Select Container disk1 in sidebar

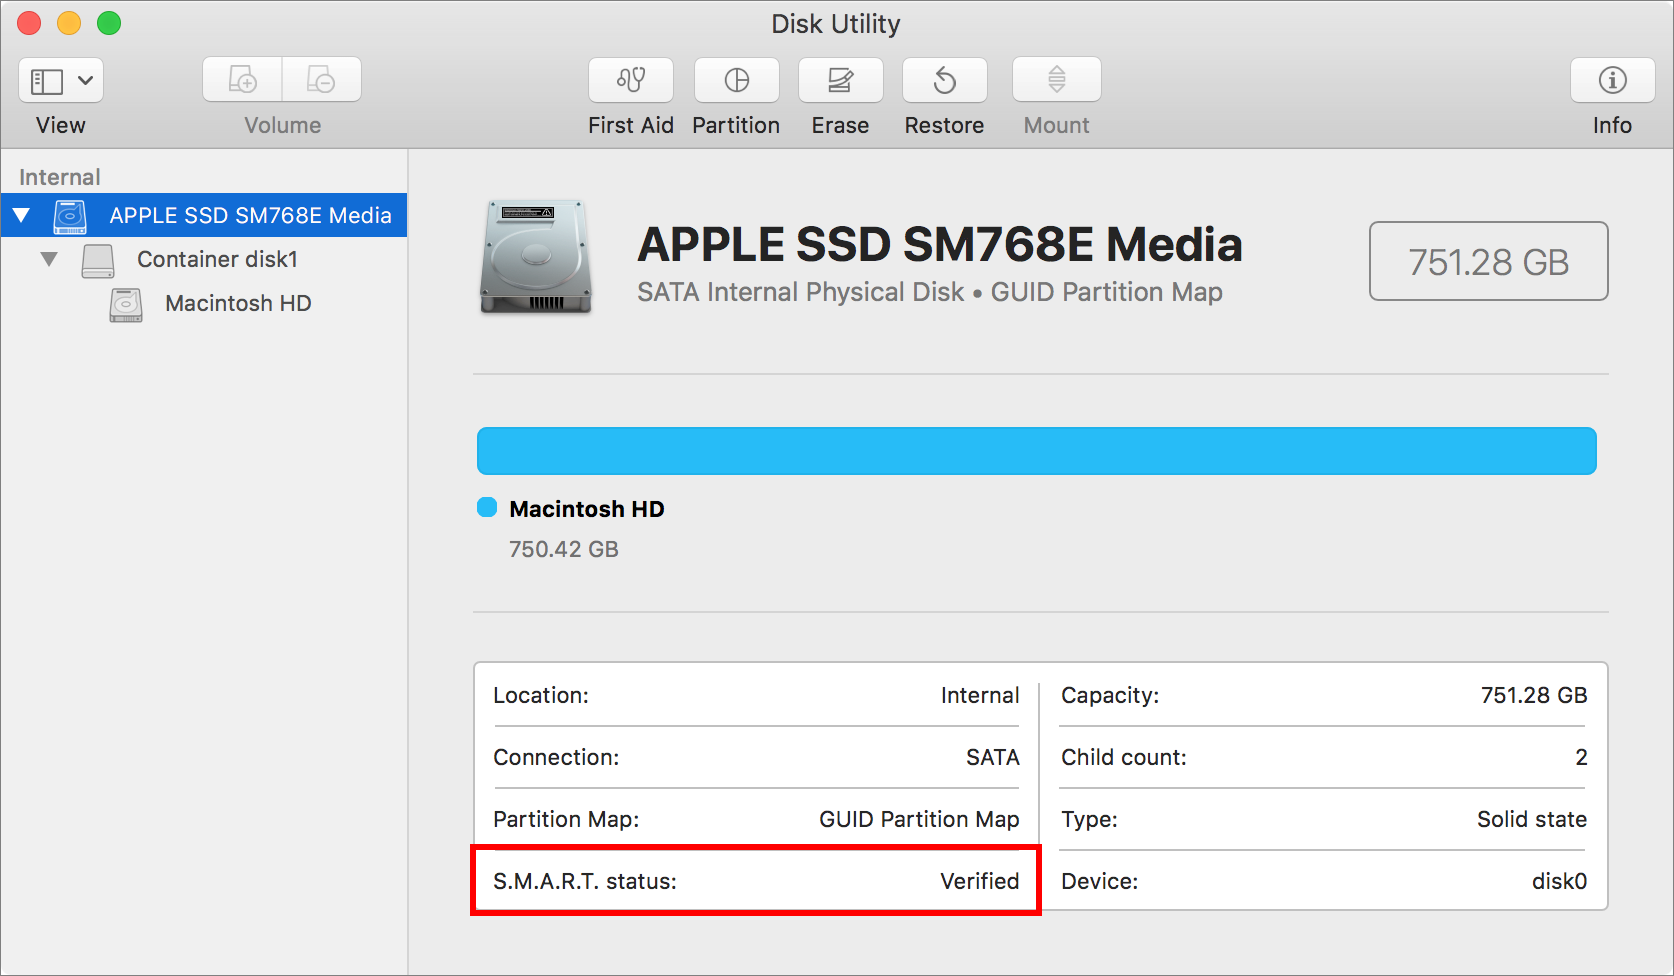coord(204,259)
